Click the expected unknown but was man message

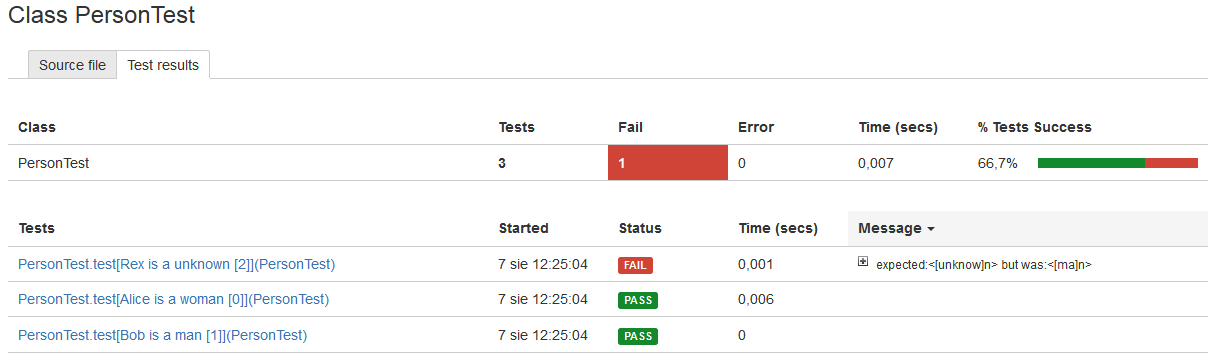[x=984, y=265]
